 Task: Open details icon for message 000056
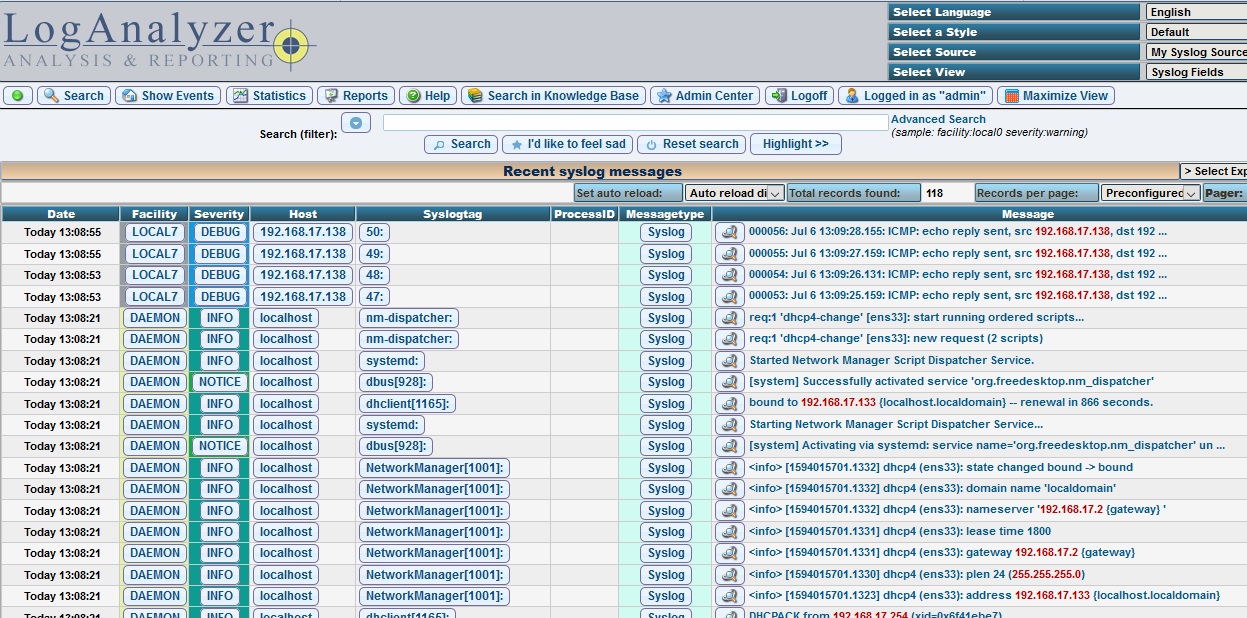(730, 232)
